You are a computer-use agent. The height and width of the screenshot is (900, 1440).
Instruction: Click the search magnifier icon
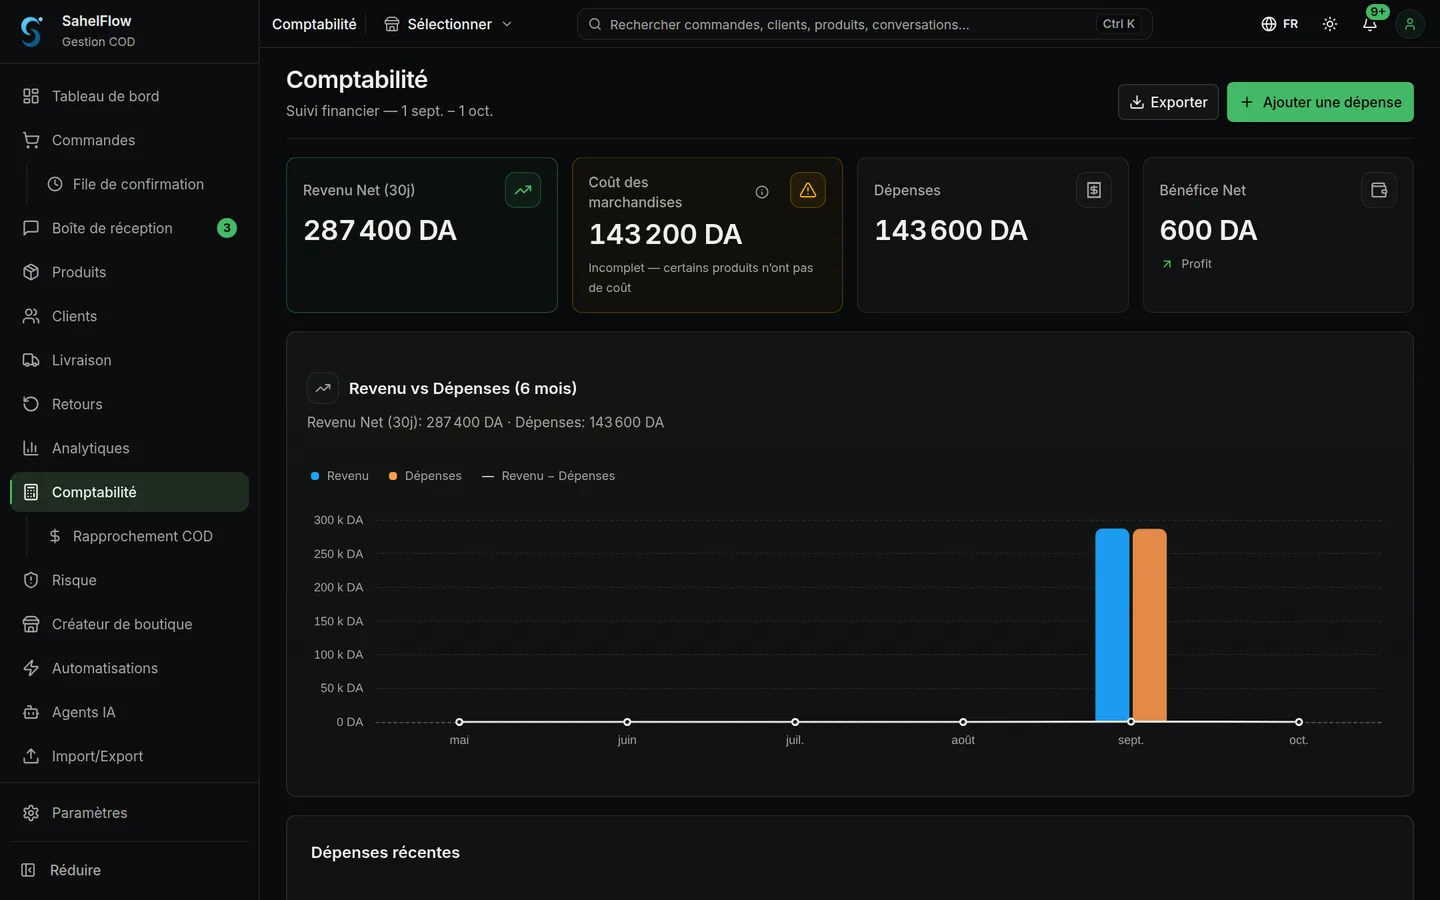click(x=595, y=24)
